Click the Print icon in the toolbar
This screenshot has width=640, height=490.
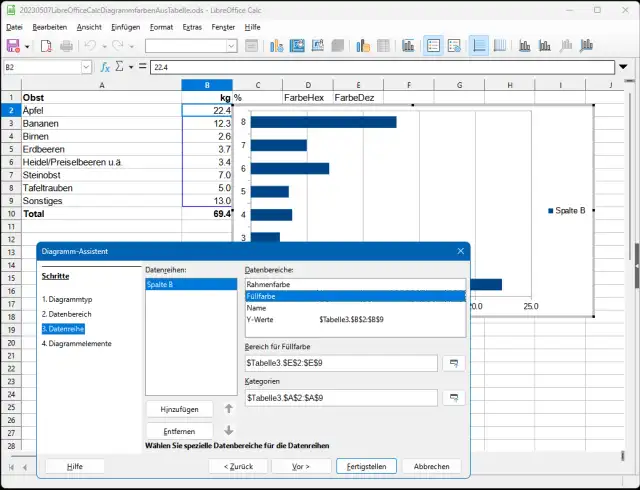pyautogui.click(x=66, y=46)
